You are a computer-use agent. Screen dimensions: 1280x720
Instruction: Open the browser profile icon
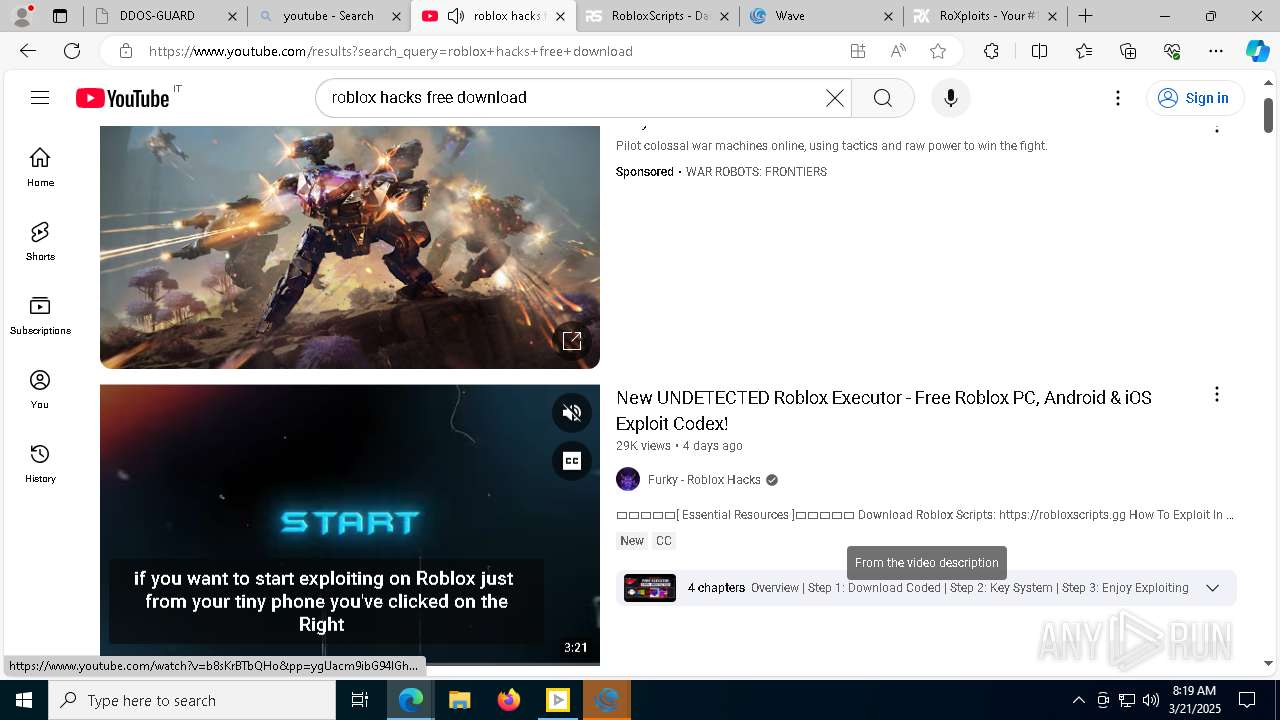(23, 14)
